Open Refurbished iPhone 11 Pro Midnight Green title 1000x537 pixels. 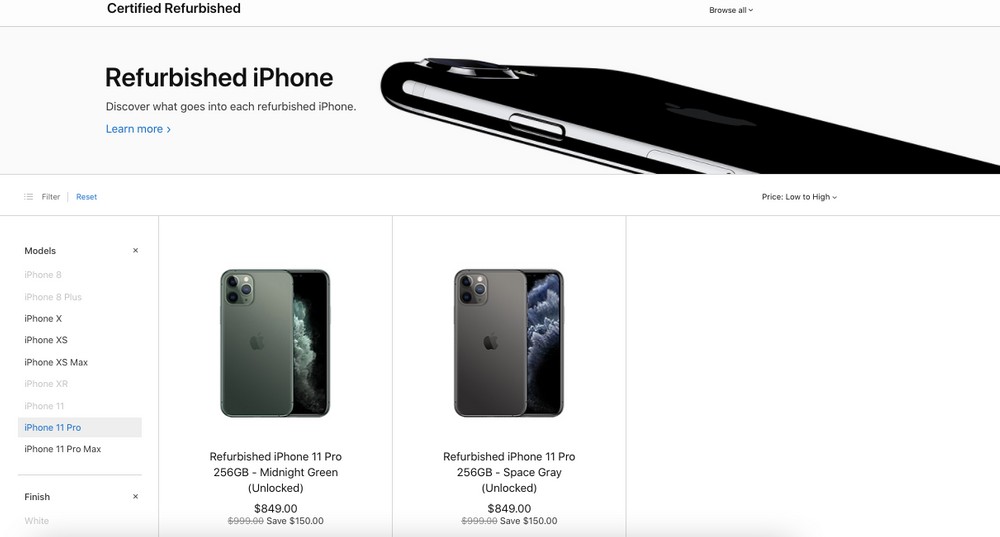[x=276, y=473]
